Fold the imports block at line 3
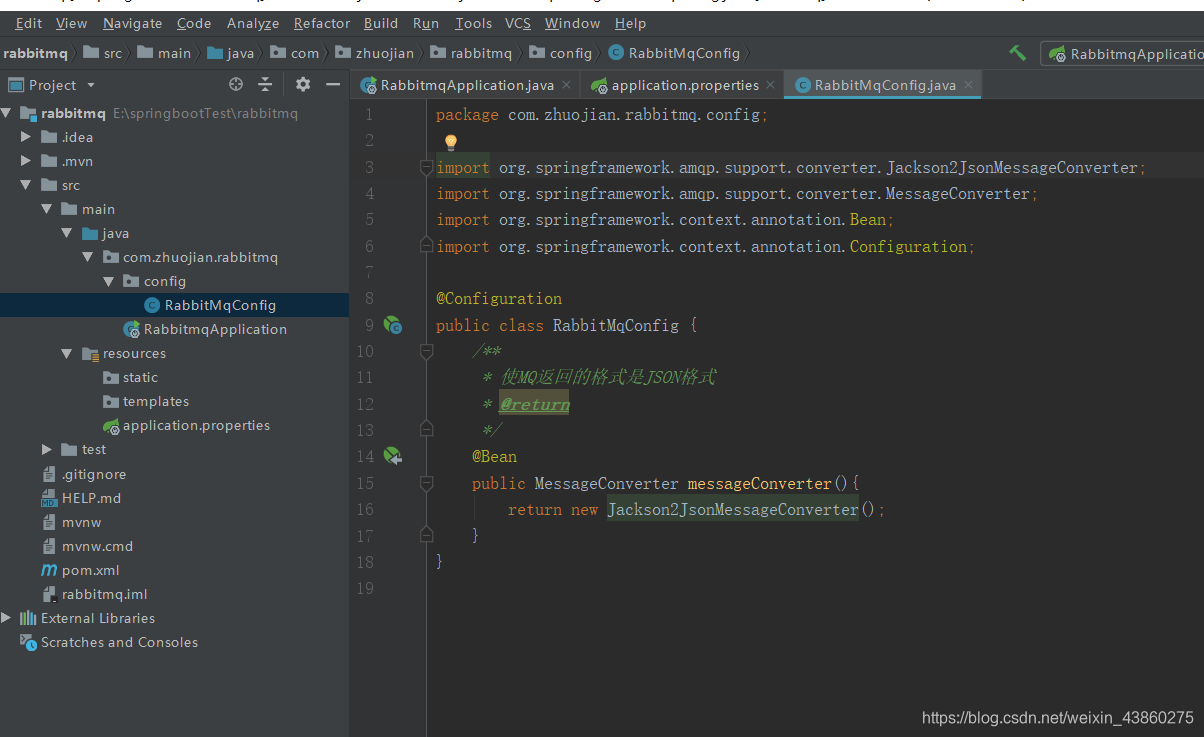The width and height of the screenshot is (1204, 737). (x=427, y=167)
